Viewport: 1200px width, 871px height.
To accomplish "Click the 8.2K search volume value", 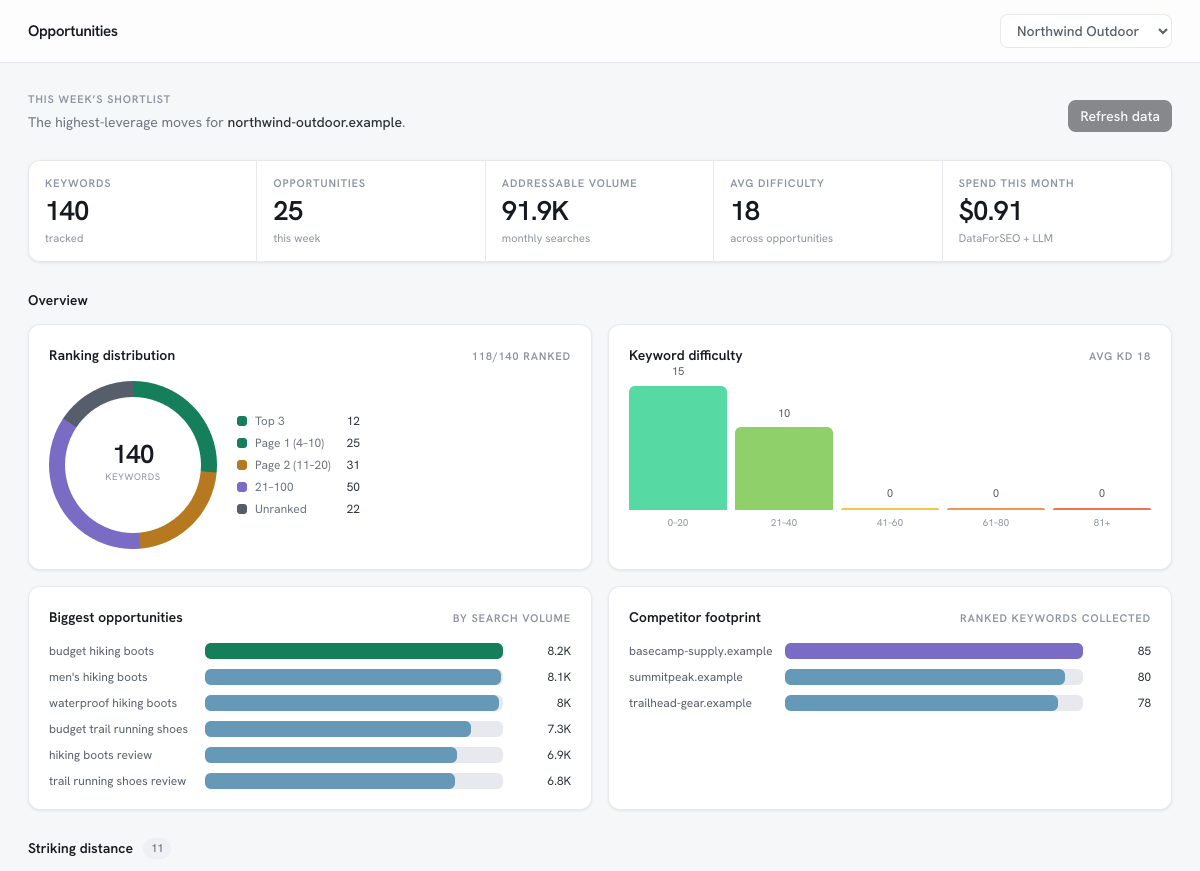I will (559, 651).
